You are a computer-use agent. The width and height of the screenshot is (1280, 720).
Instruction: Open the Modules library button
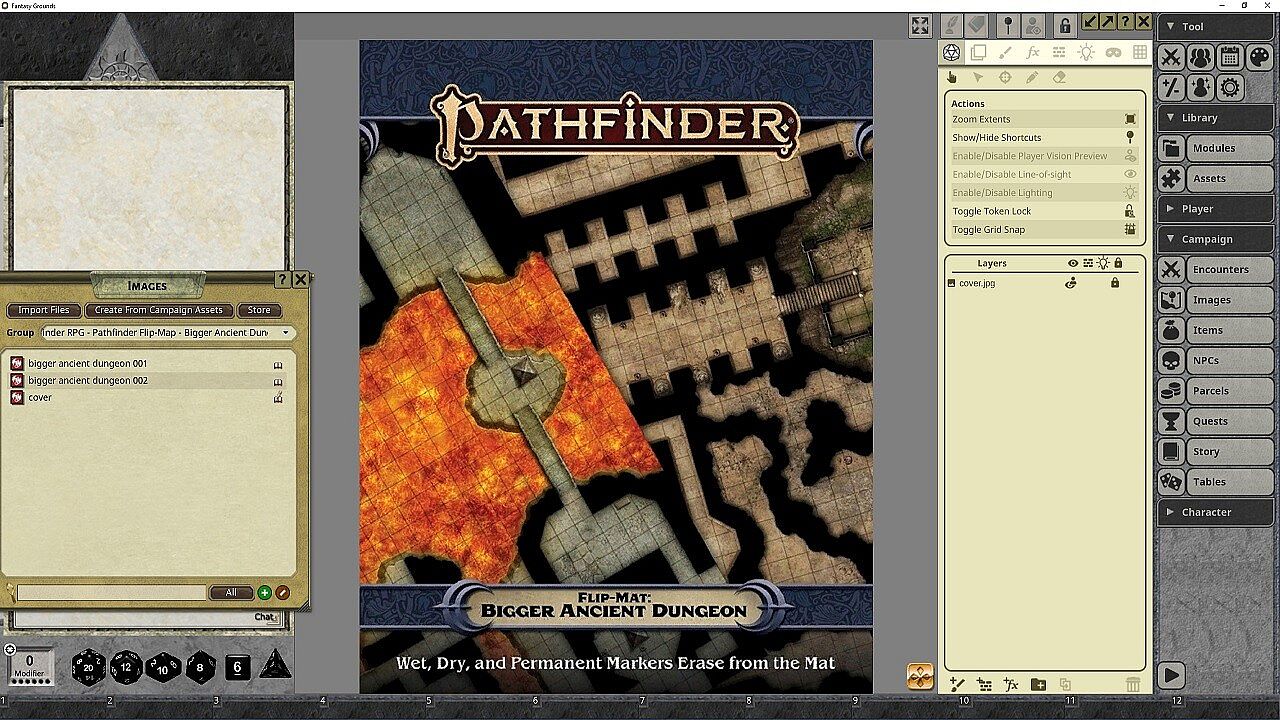1215,148
